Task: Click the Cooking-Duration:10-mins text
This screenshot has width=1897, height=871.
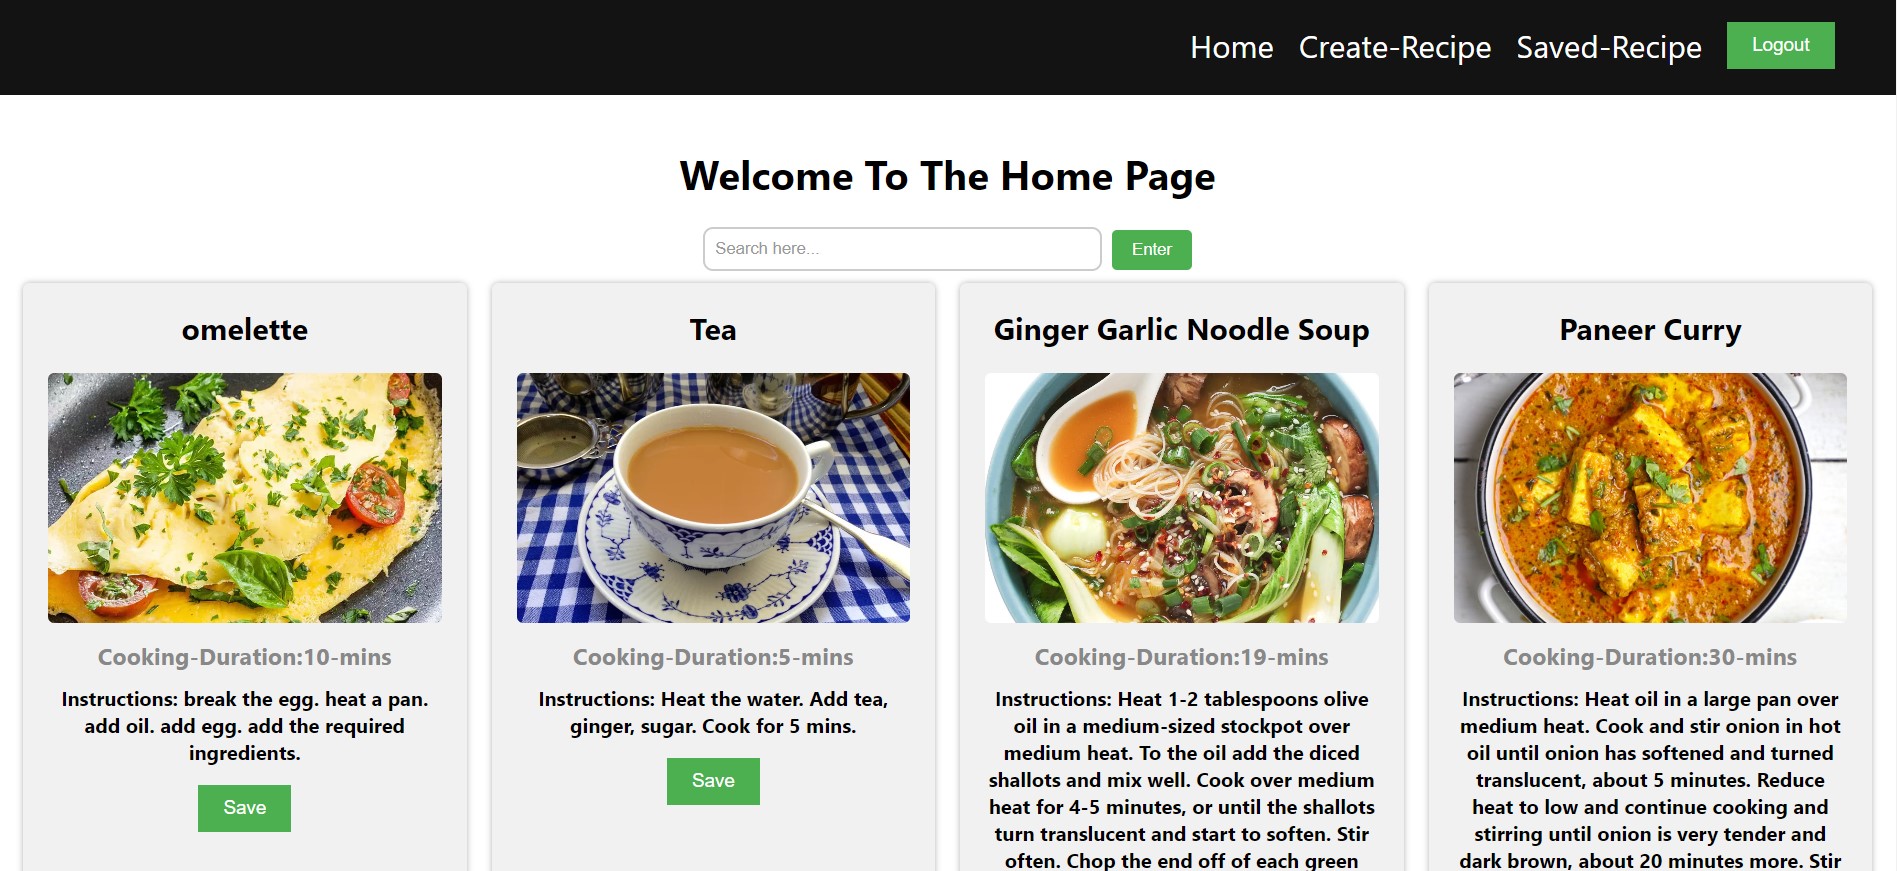Action: pos(245,657)
